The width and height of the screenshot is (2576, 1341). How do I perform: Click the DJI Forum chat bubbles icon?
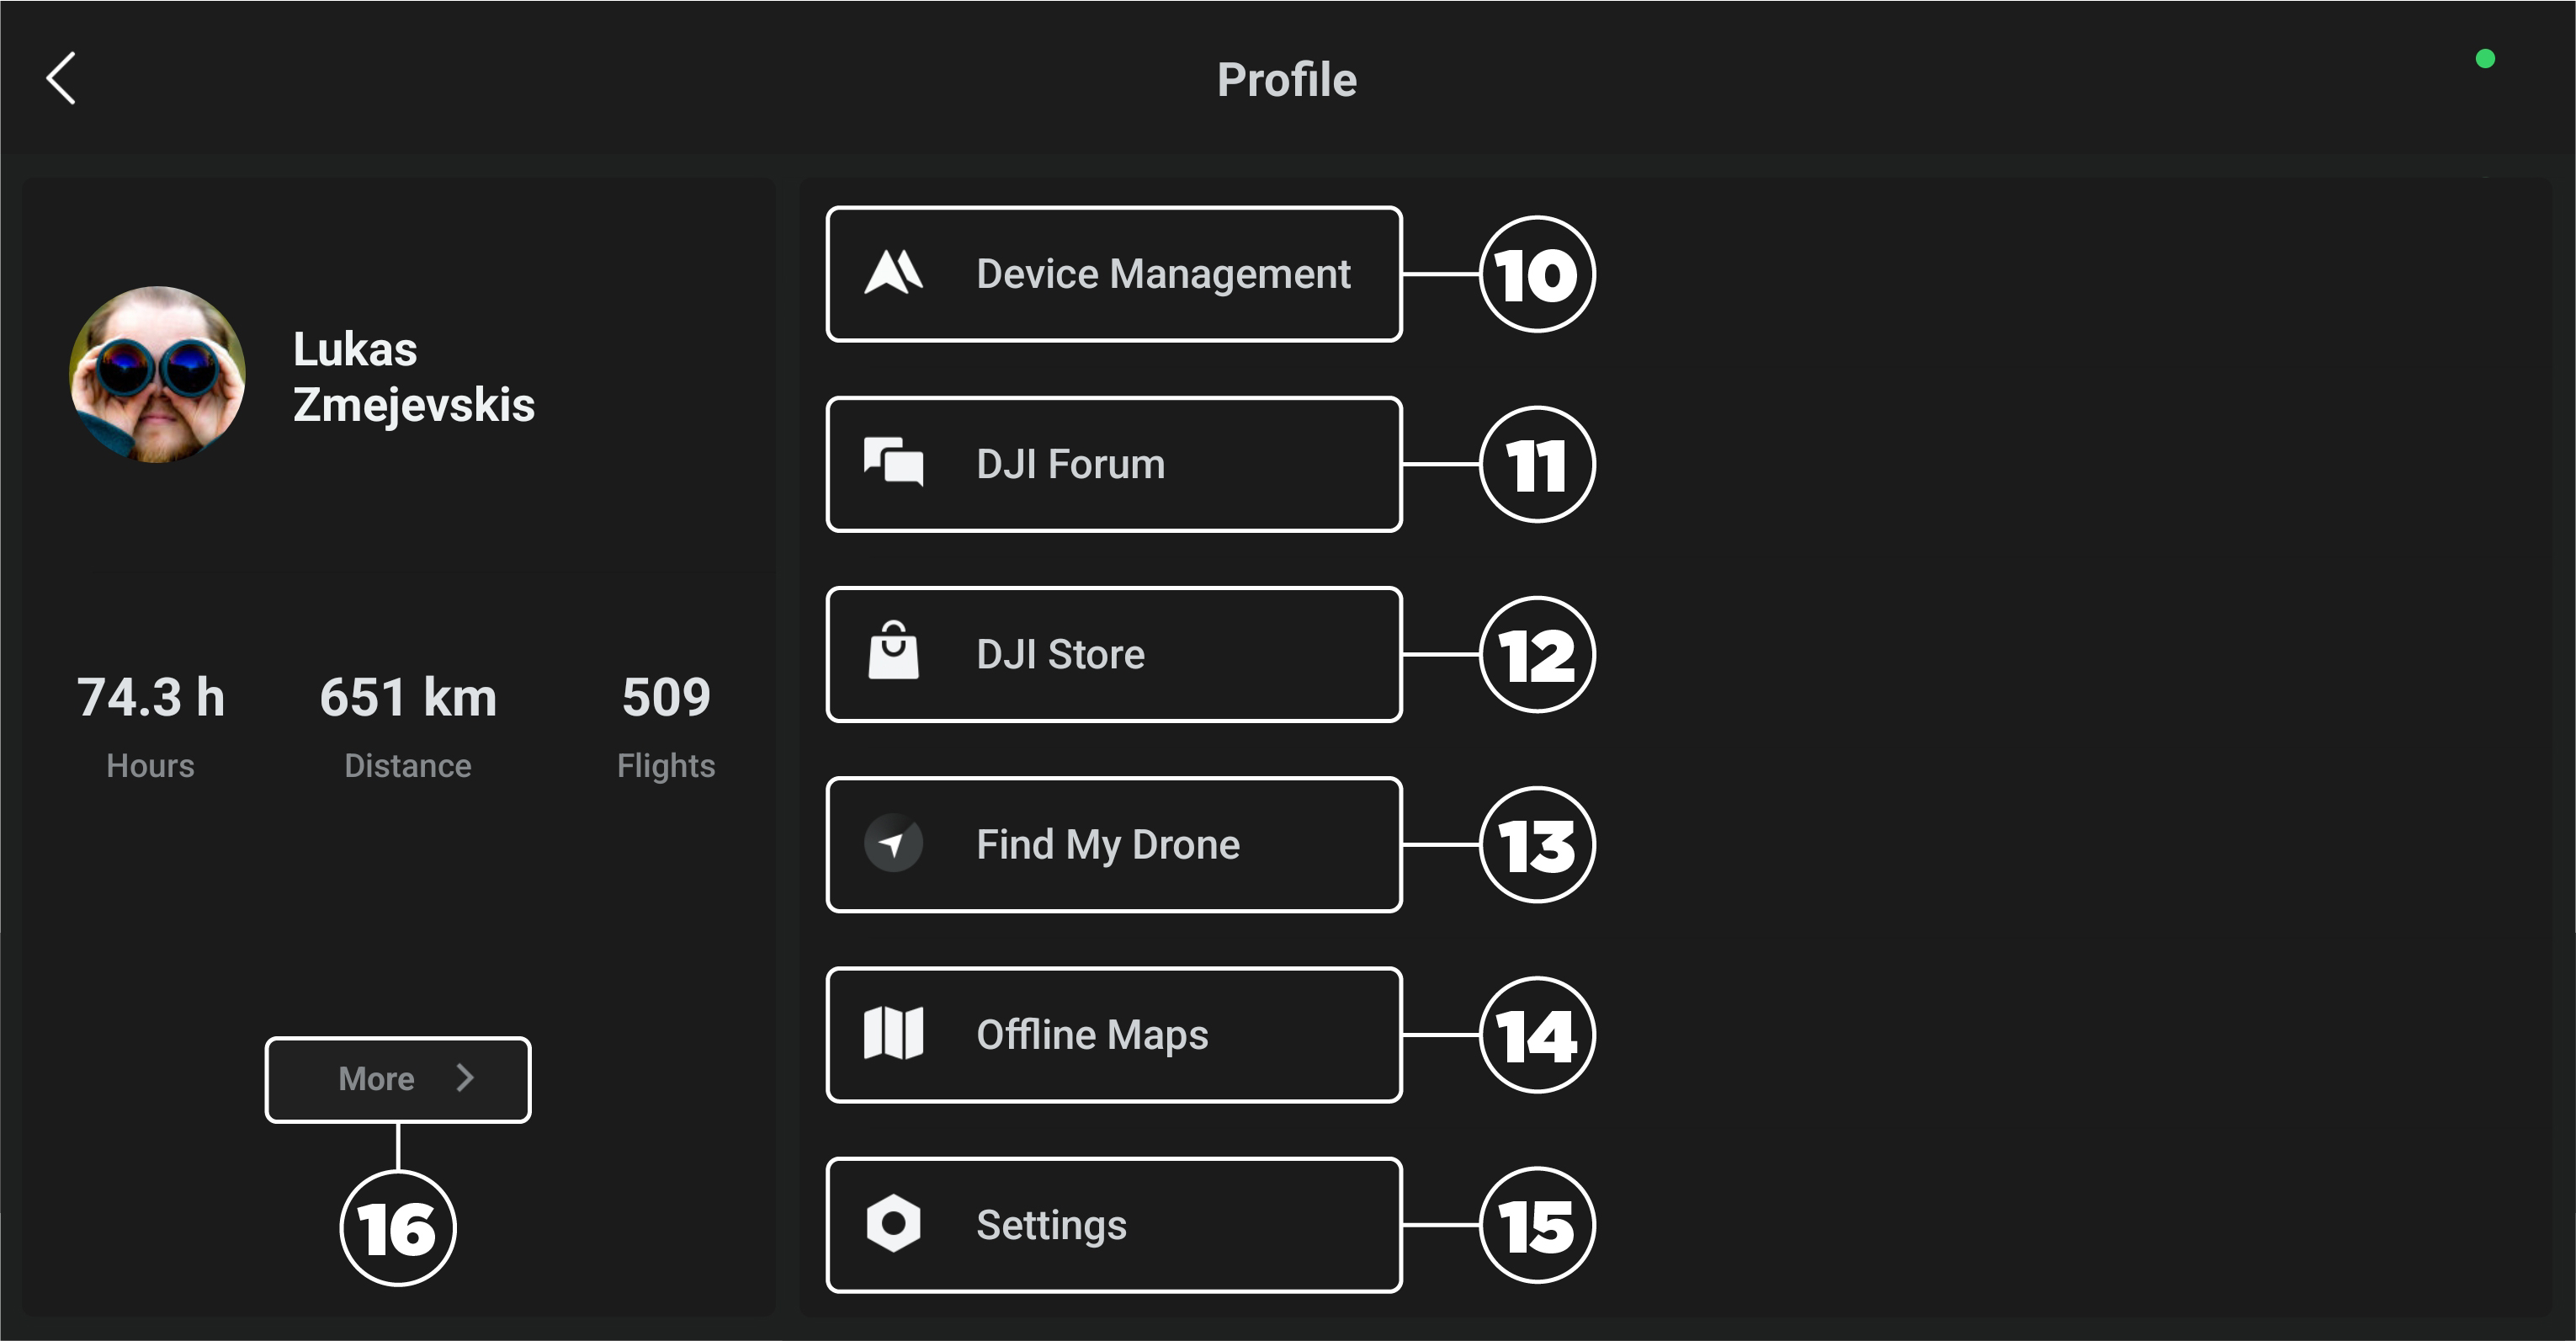(893, 463)
